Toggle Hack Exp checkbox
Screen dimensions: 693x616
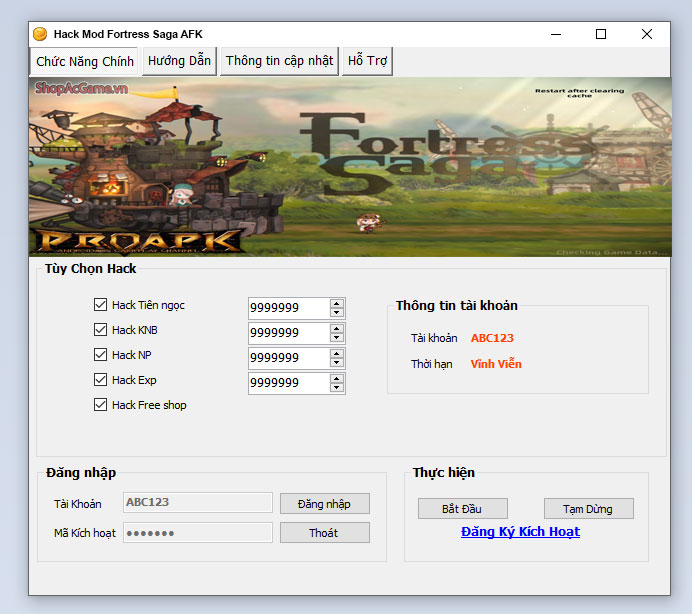tap(100, 380)
